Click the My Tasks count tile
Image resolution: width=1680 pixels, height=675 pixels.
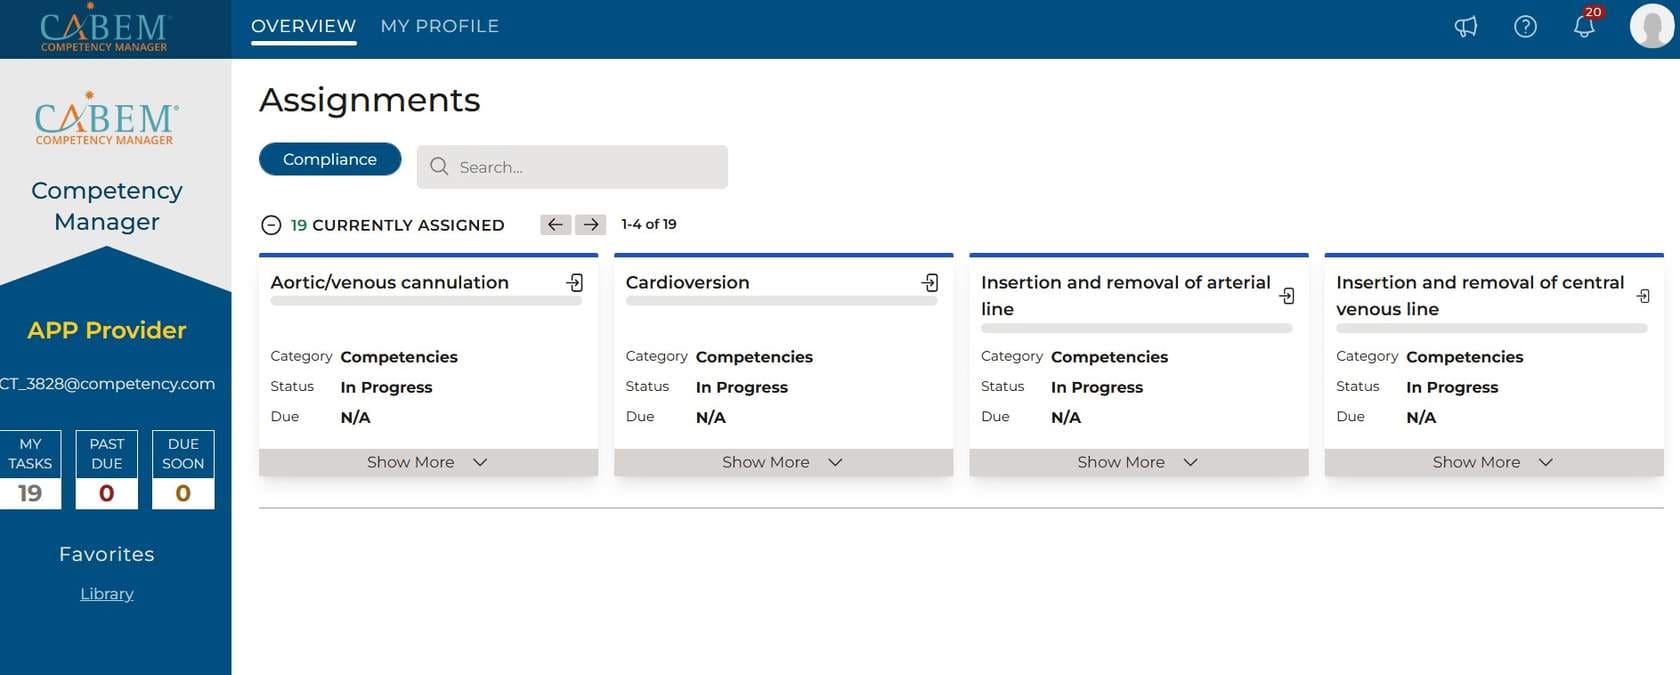(x=30, y=470)
